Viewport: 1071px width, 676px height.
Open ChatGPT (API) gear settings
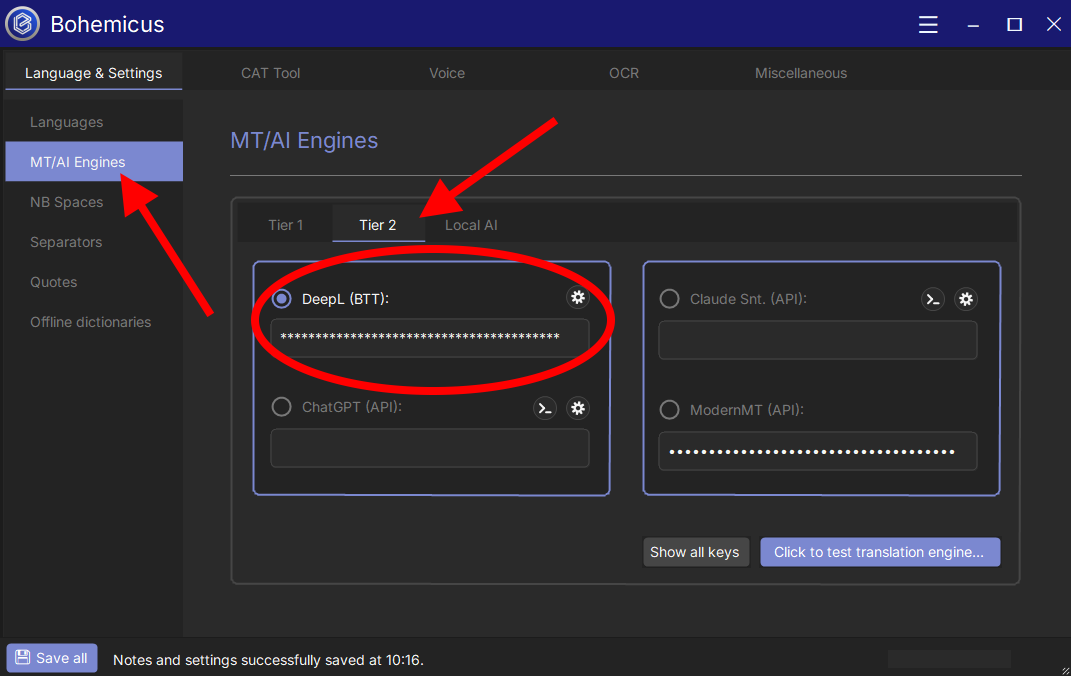click(x=578, y=408)
